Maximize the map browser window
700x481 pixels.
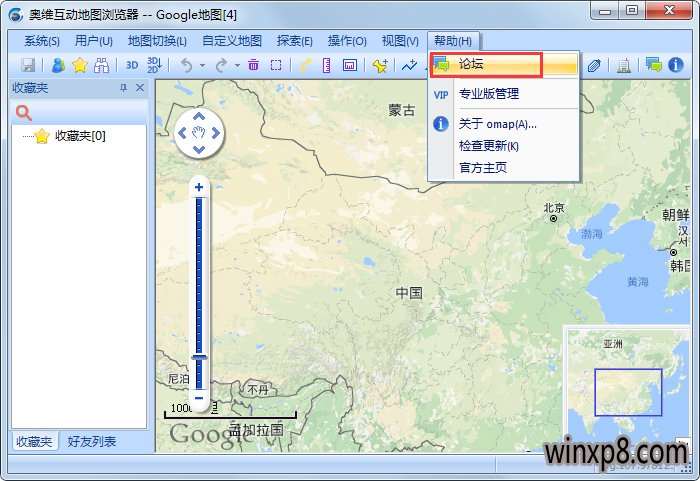coord(632,11)
